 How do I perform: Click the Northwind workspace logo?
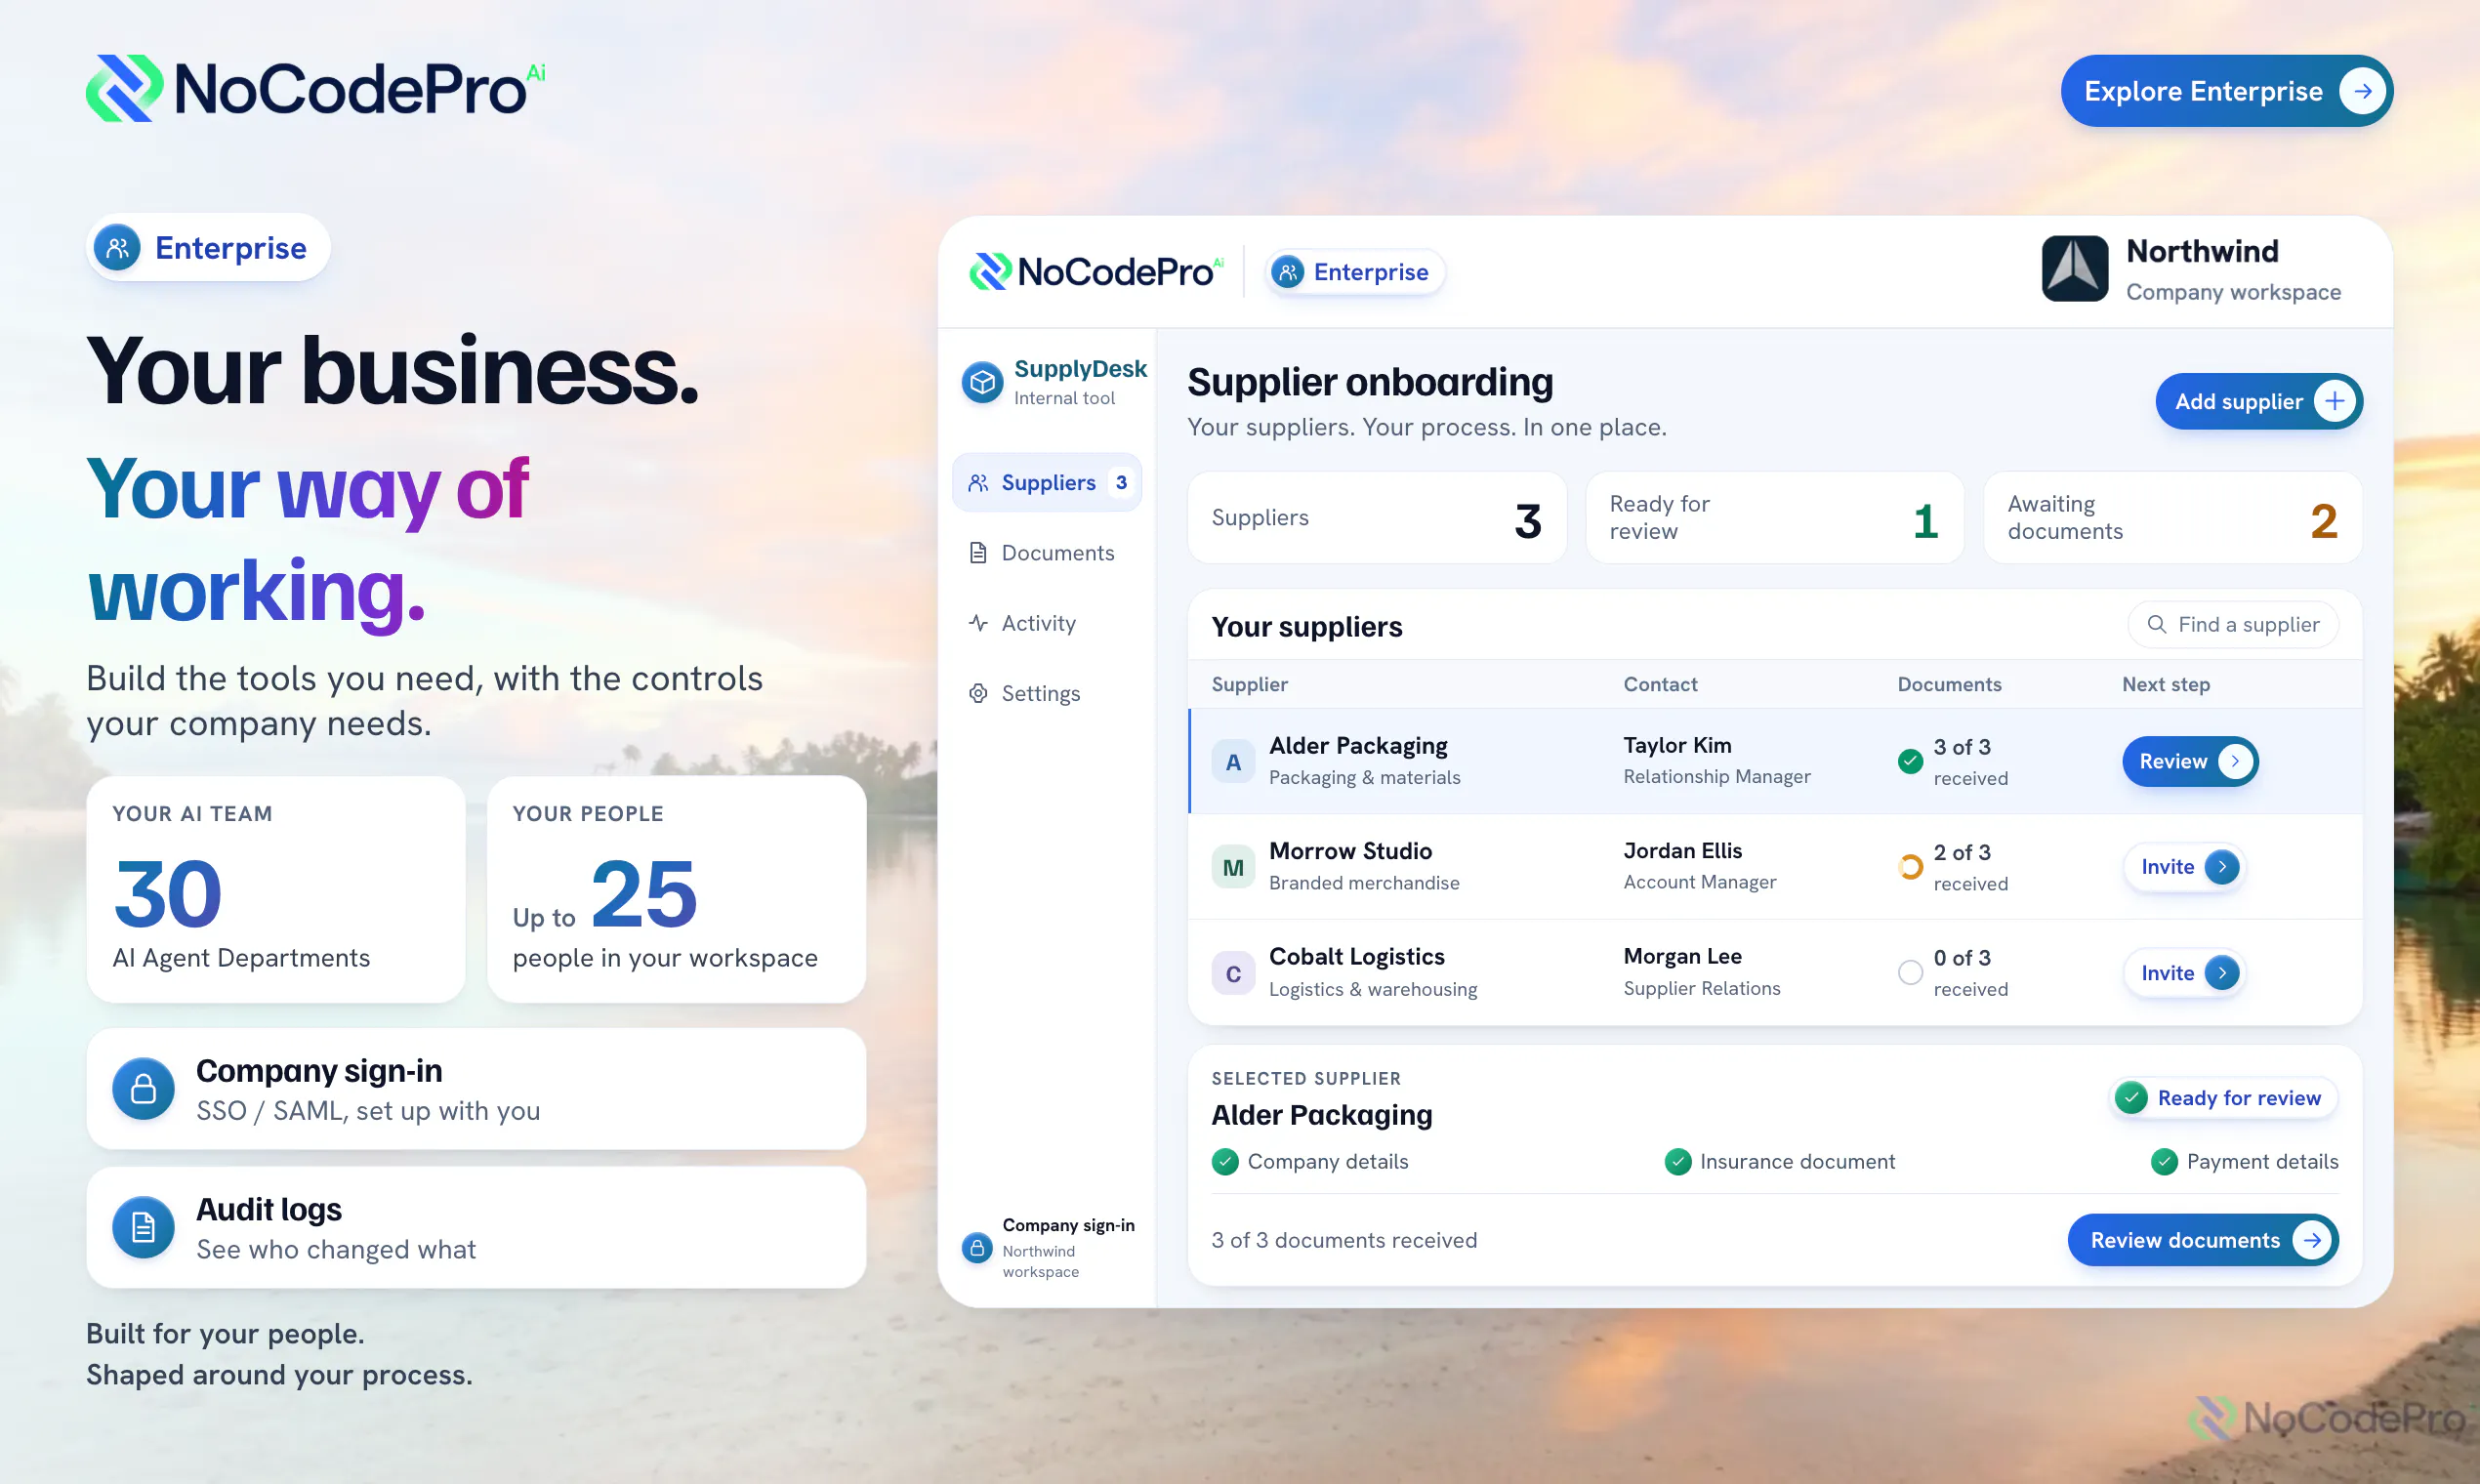click(2074, 269)
